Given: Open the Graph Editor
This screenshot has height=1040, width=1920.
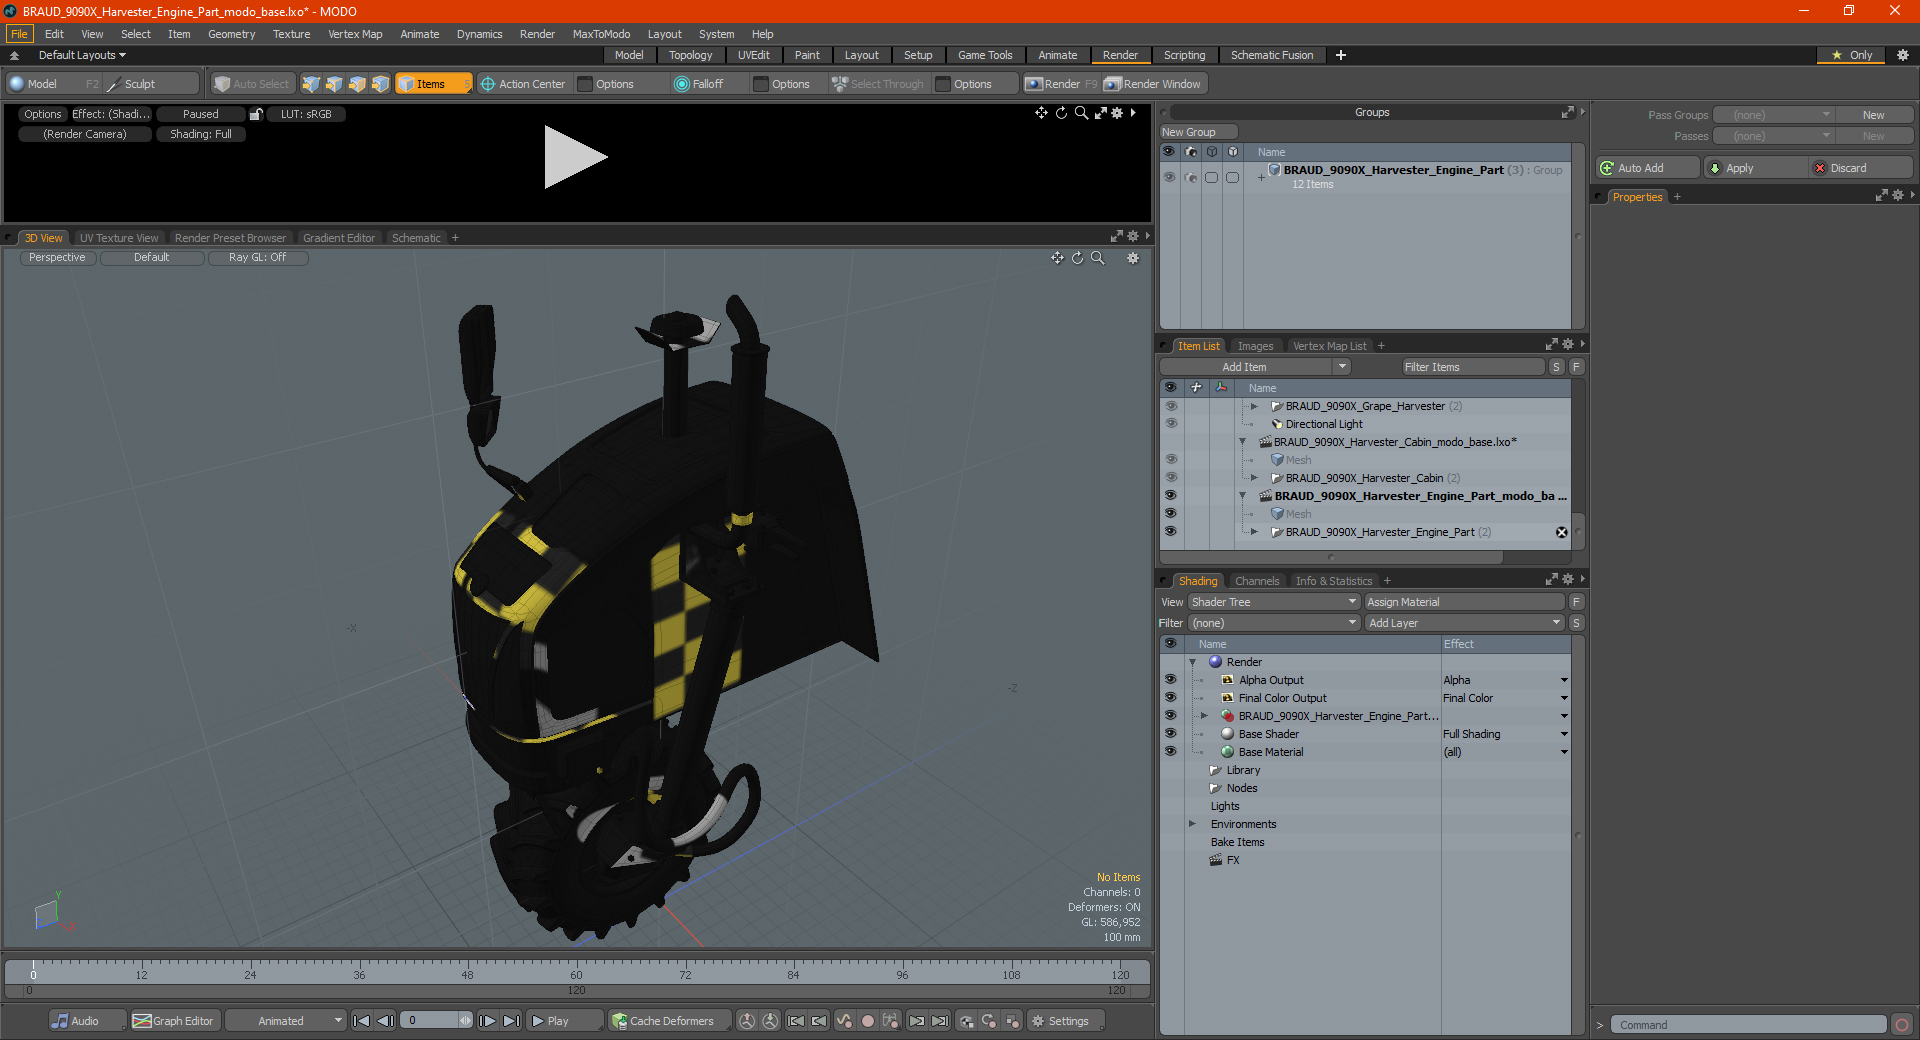Looking at the screenshot, I should pyautogui.click(x=174, y=1021).
